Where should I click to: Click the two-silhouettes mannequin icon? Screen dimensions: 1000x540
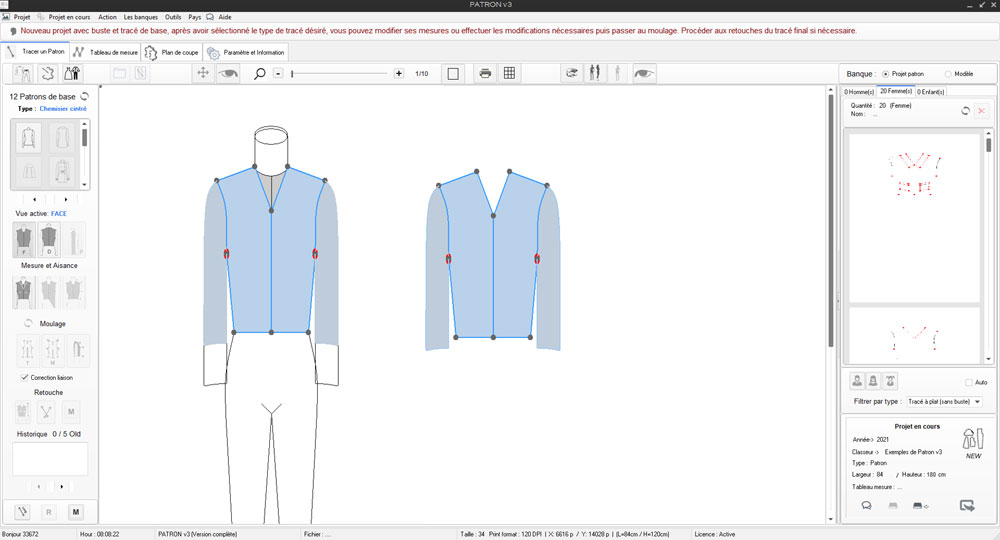tap(597, 73)
